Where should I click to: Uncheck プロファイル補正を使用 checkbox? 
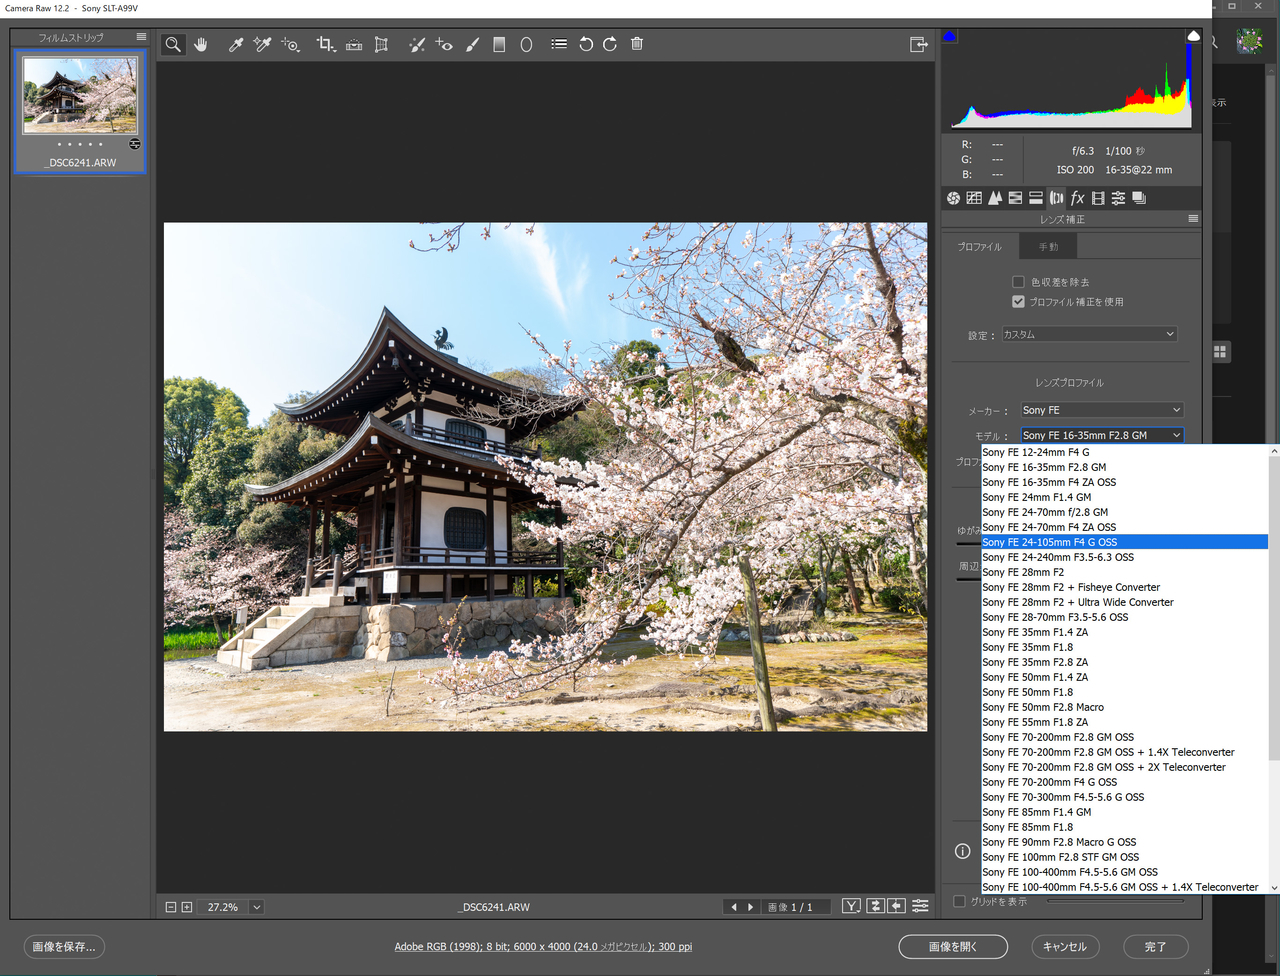pyautogui.click(x=1018, y=301)
